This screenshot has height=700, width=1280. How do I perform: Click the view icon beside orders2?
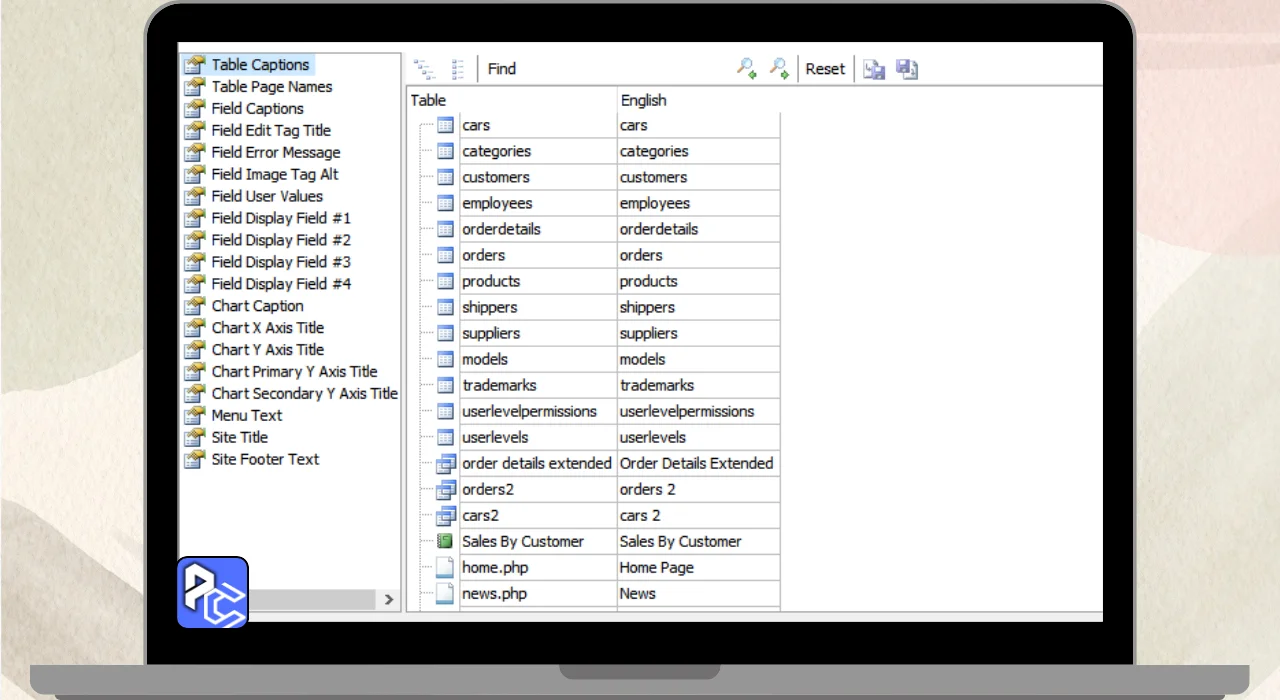coord(445,489)
